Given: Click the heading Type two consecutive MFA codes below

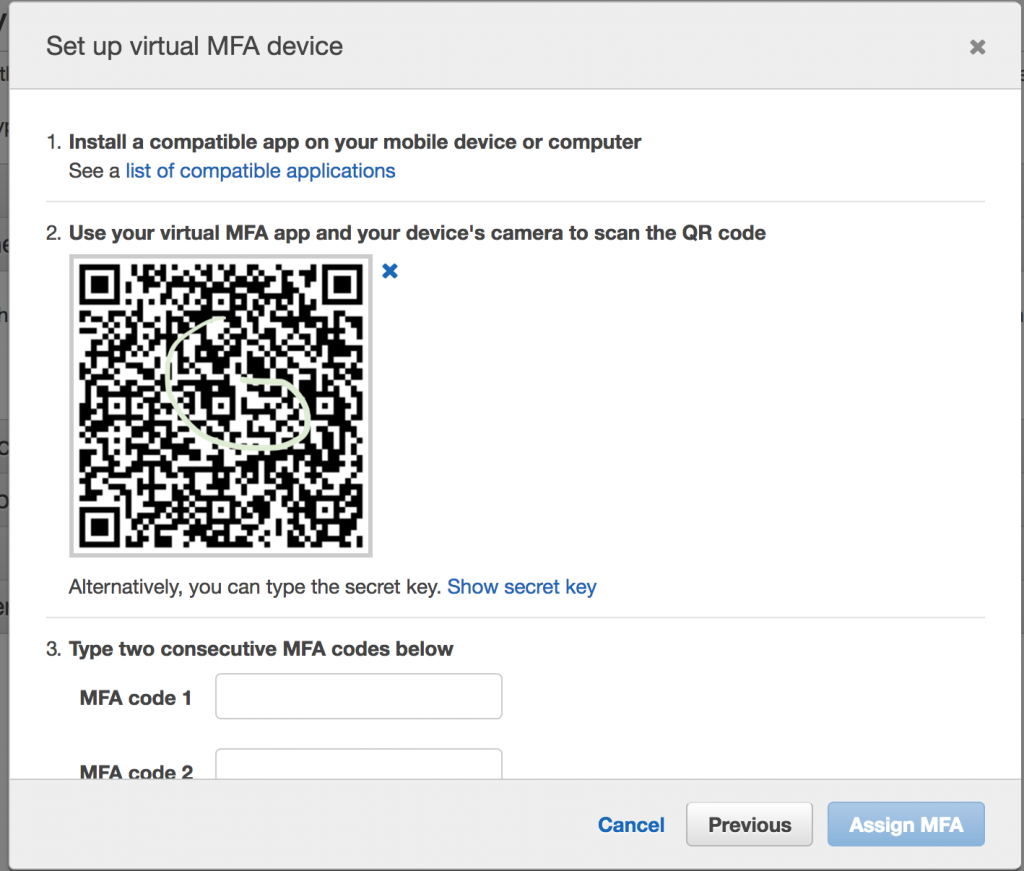Looking at the screenshot, I should point(261,649).
